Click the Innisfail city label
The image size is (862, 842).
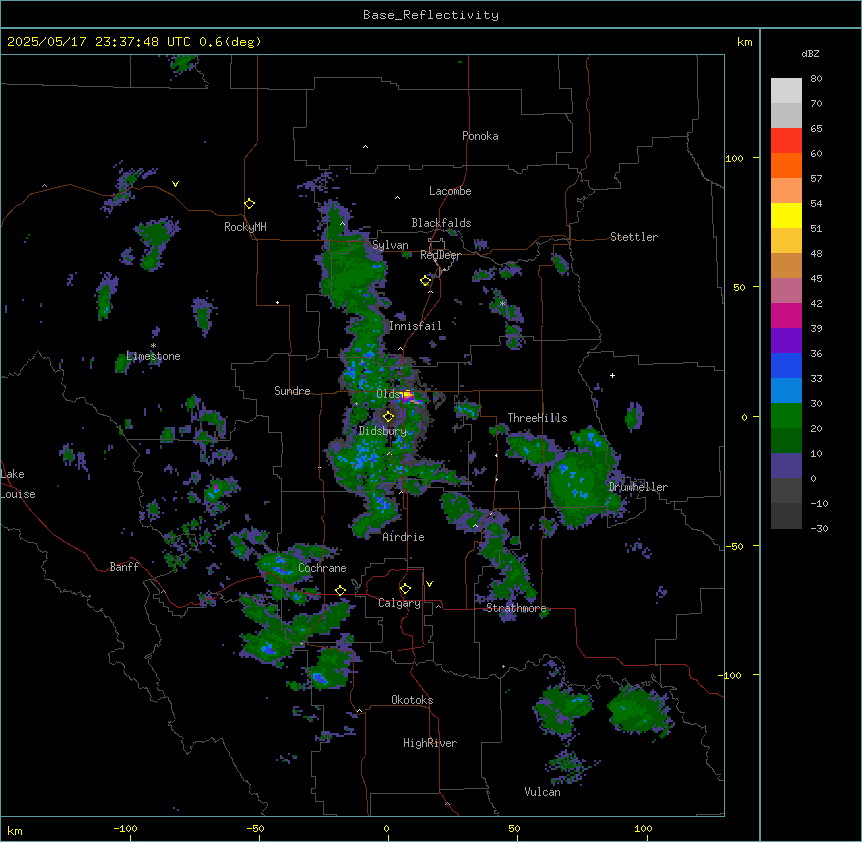click(x=415, y=326)
